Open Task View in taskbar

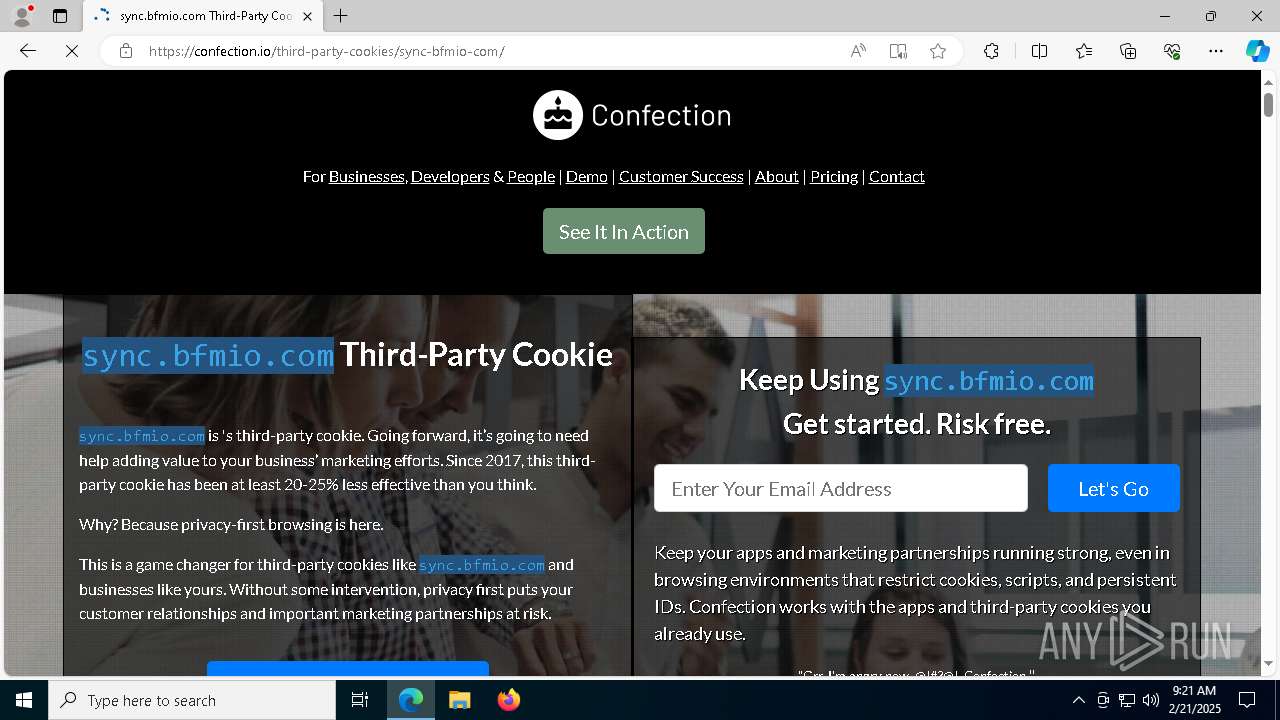click(x=360, y=700)
